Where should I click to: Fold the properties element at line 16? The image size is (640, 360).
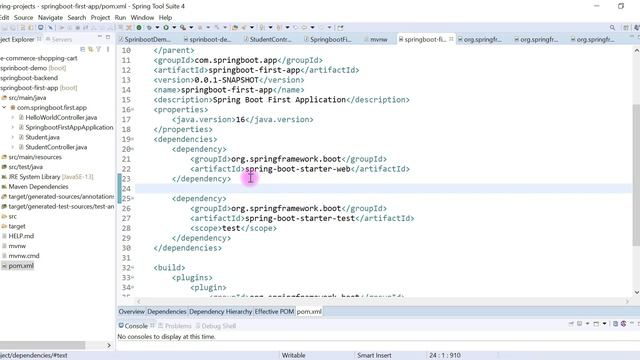[133, 110]
